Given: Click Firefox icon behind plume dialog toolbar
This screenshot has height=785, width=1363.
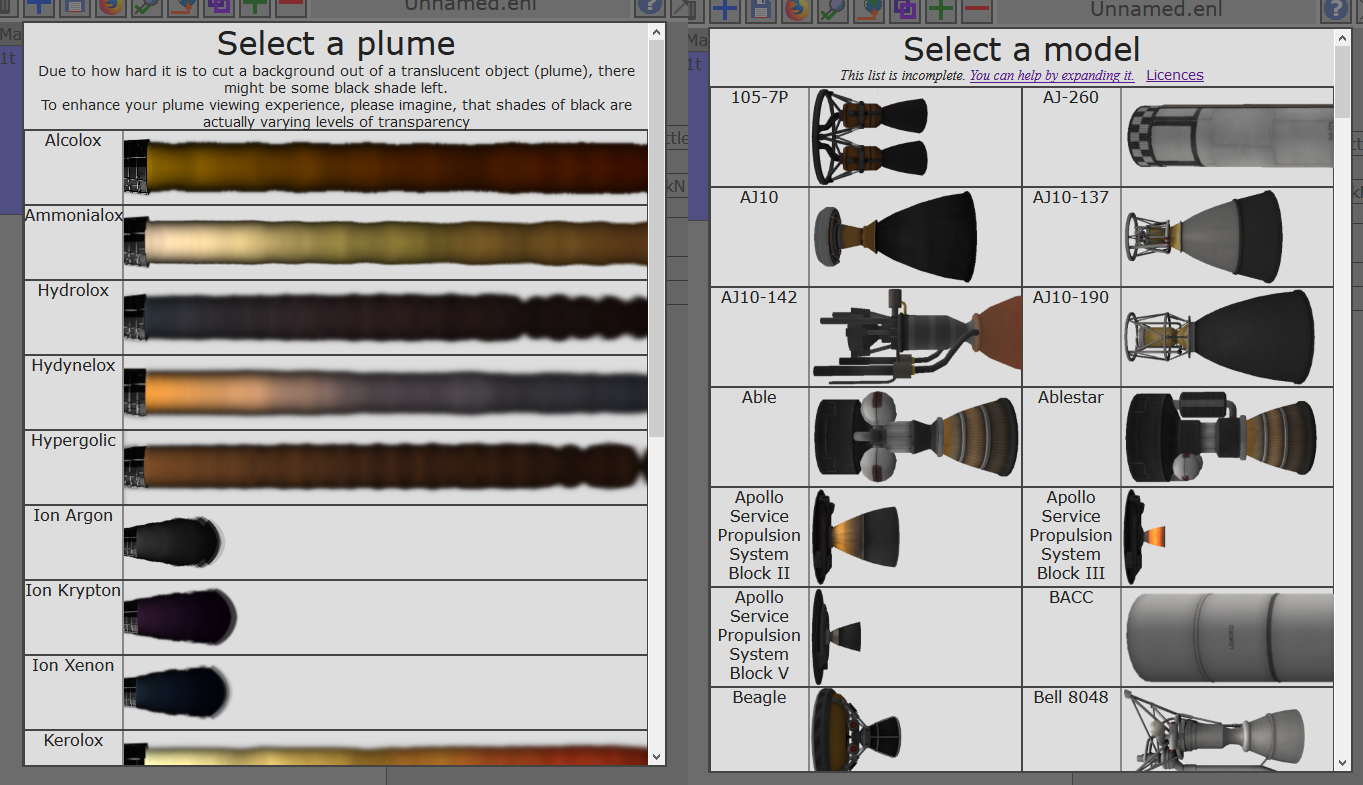Looking at the screenshot, I should click(111, 8).
